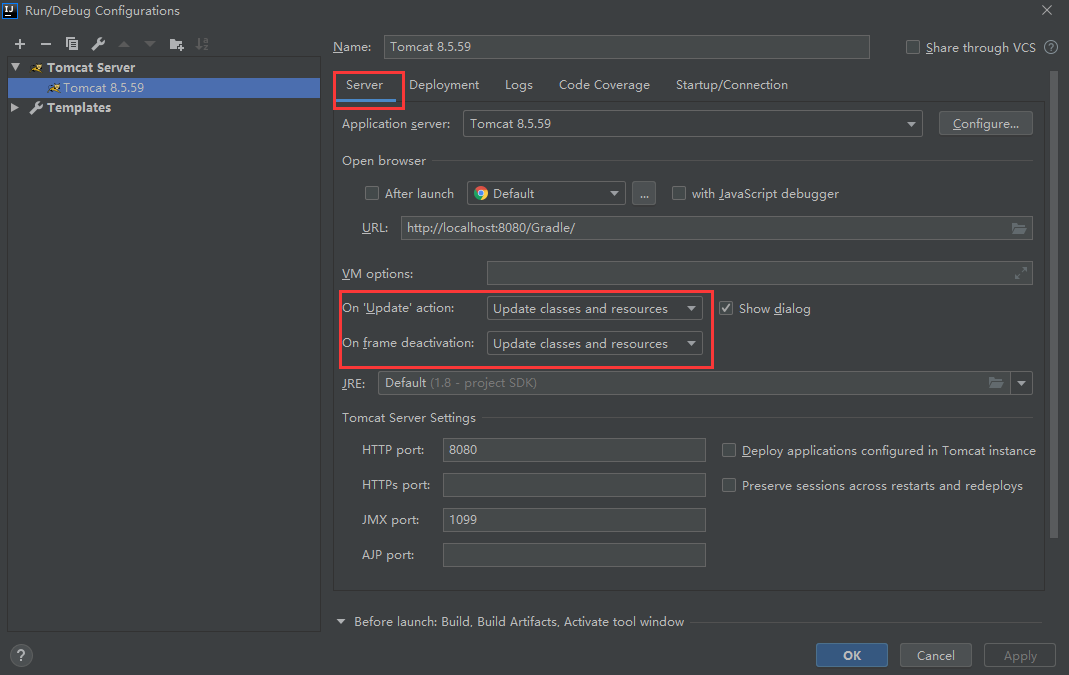Move configuration down arrow
The height and width of the screenshot is (675, 1069).
(150, 44)
